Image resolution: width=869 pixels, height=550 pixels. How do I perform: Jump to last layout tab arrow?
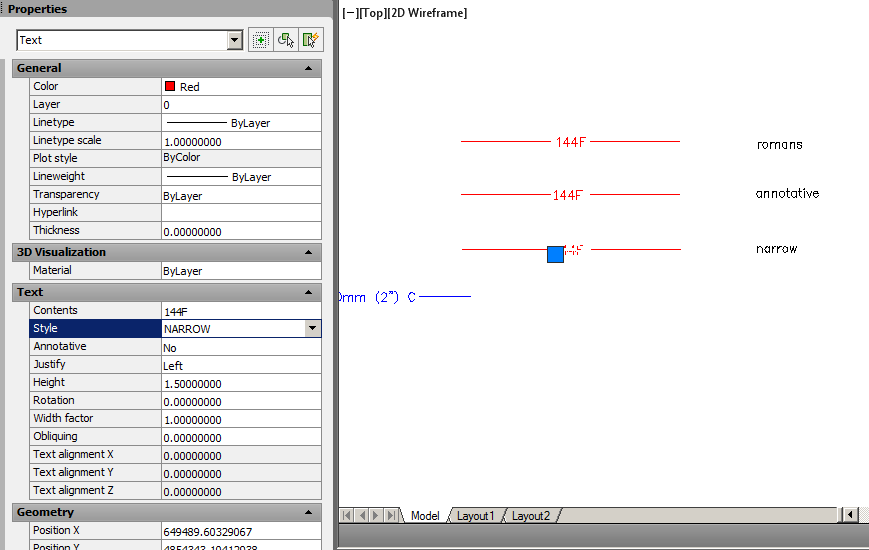coord(391,516)
